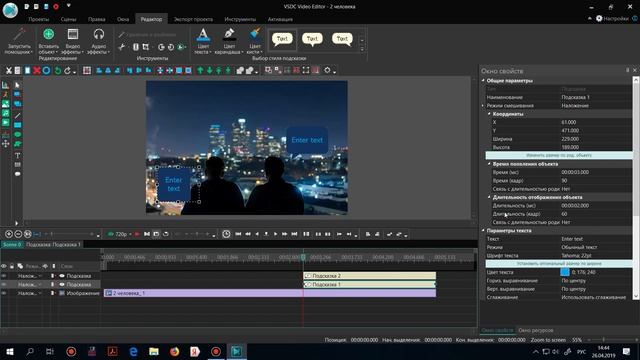Open Audio Effects headphones icon
640x360 pixels.
pyautogui.click(x=99, y=34)
